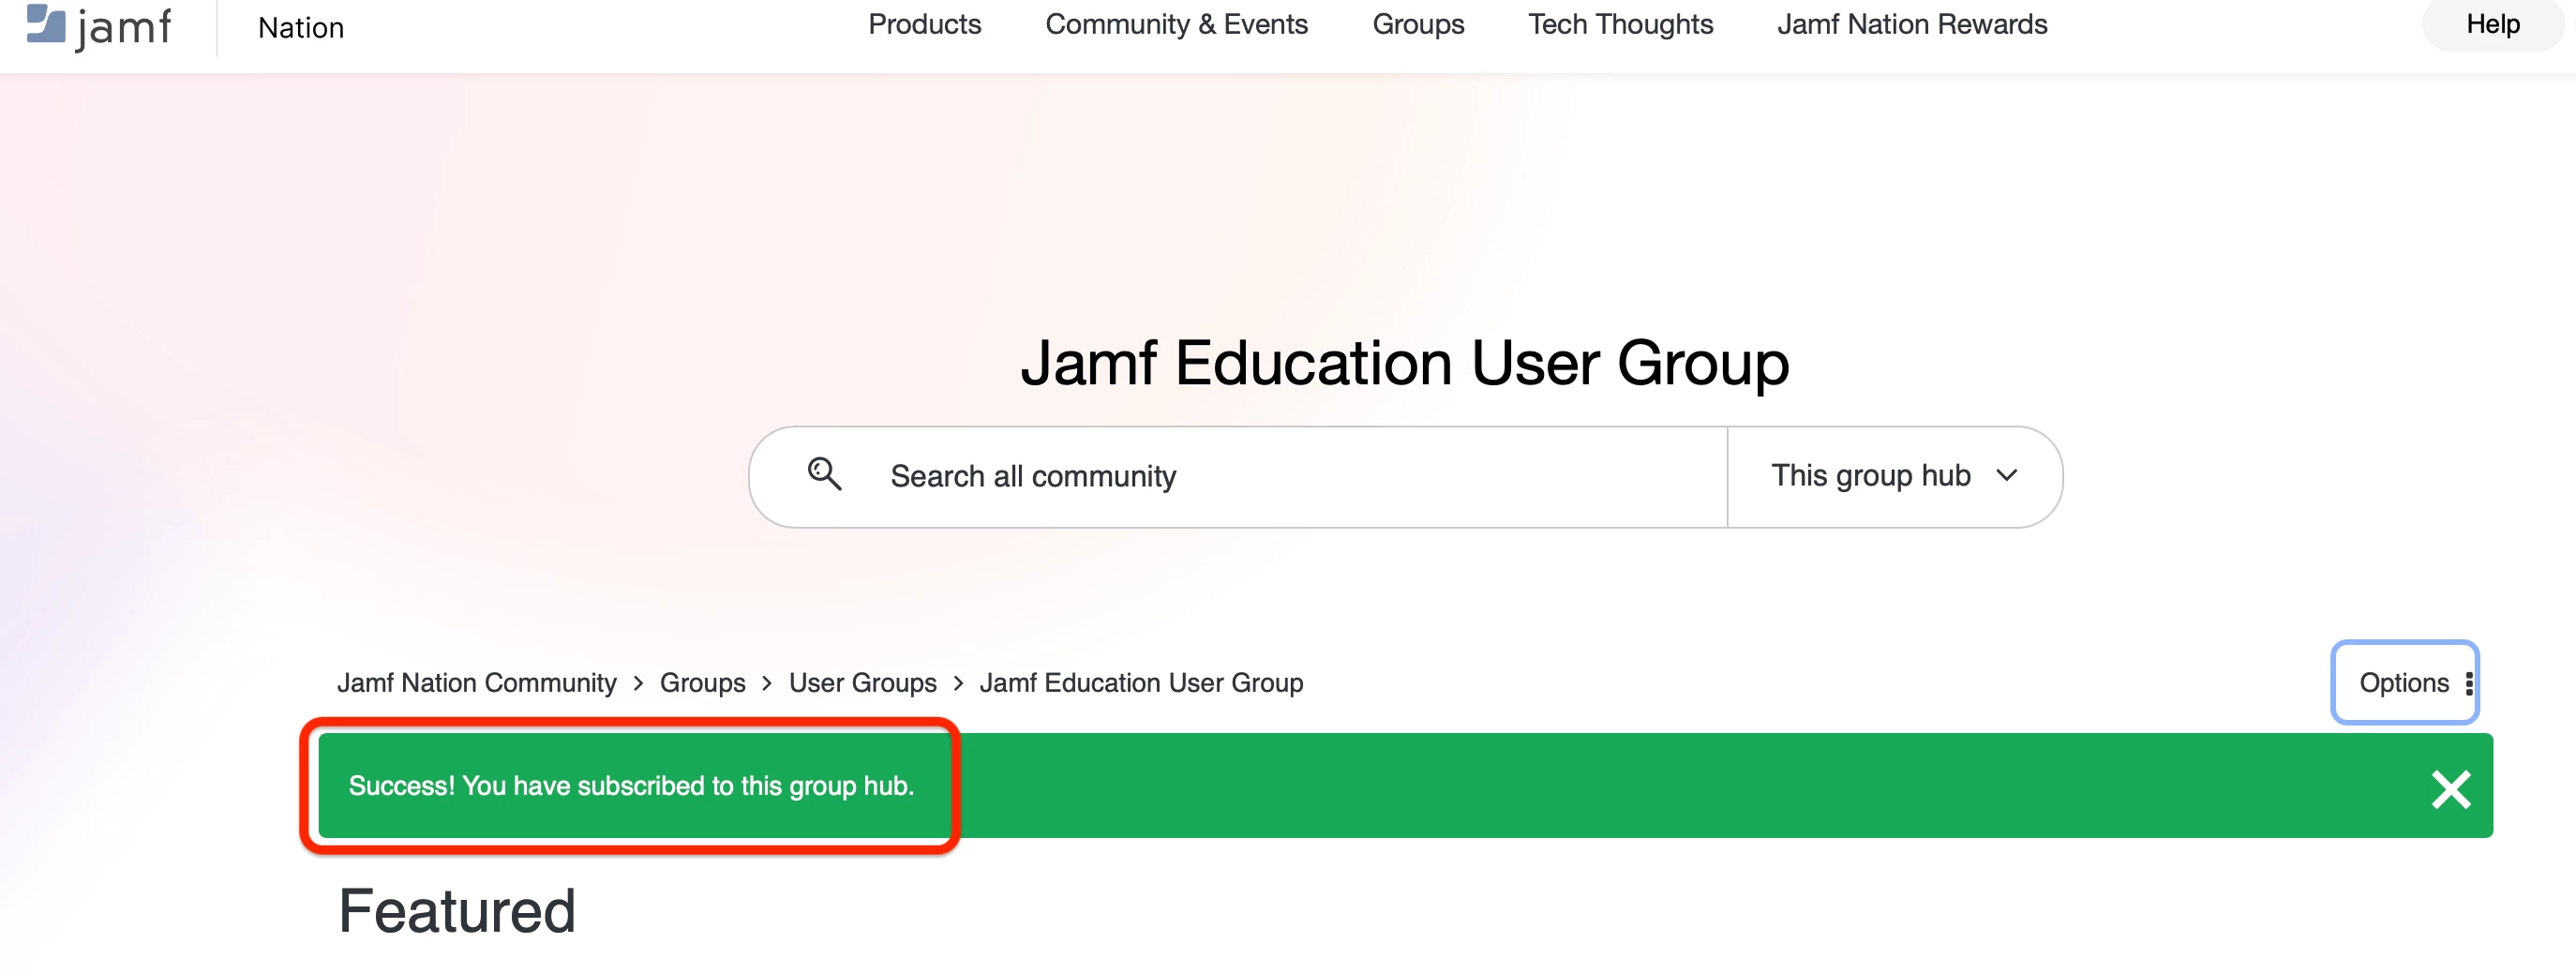Expand the This group hub dropdown
The image size is (2576, 973).
tap(1894, 477)
